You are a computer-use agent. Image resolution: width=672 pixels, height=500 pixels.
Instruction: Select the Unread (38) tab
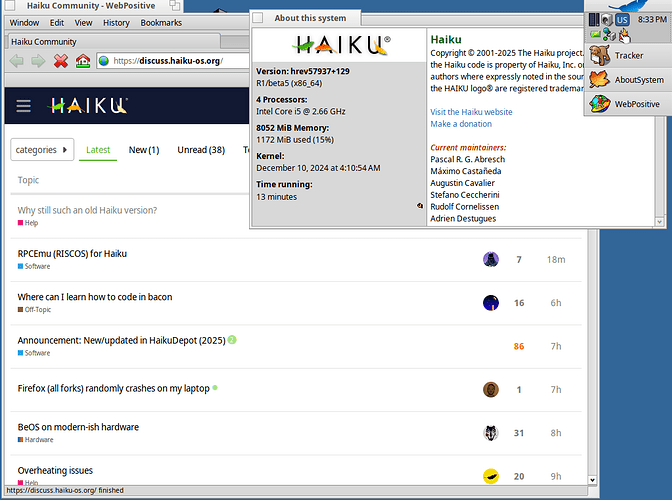200,150
